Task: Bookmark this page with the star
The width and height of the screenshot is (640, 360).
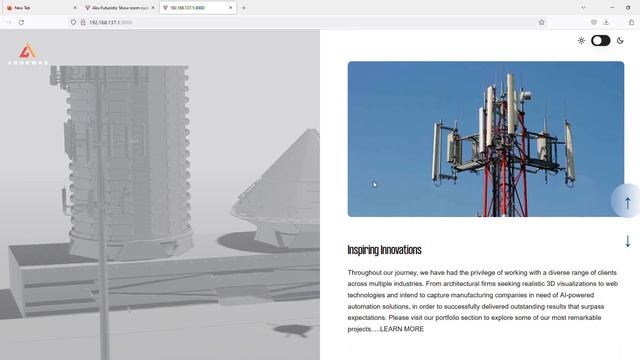Action: point(542,22)
